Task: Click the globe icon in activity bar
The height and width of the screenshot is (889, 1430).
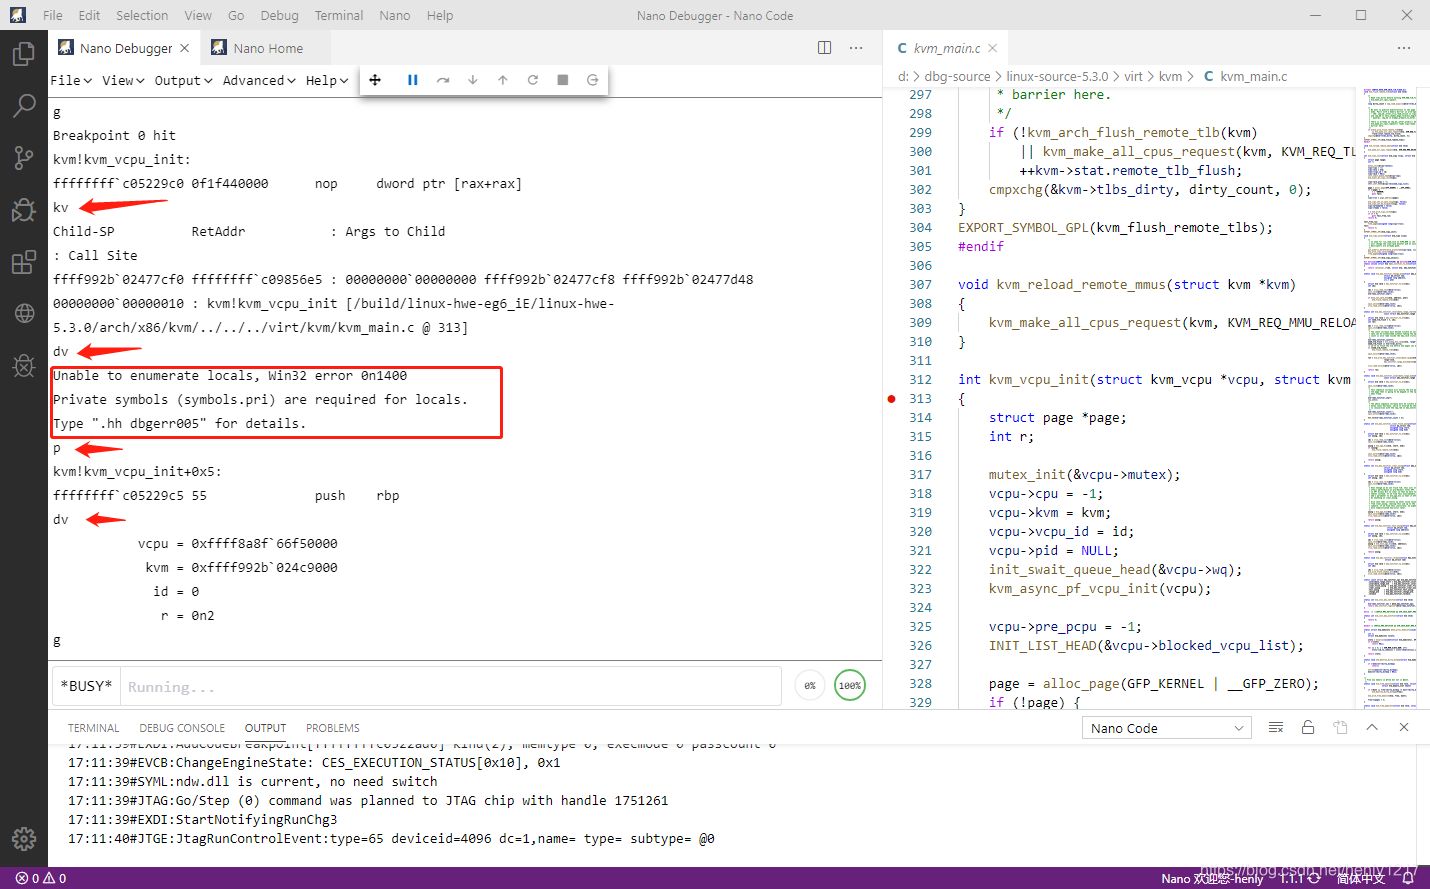Action: (x=24, y=313)
